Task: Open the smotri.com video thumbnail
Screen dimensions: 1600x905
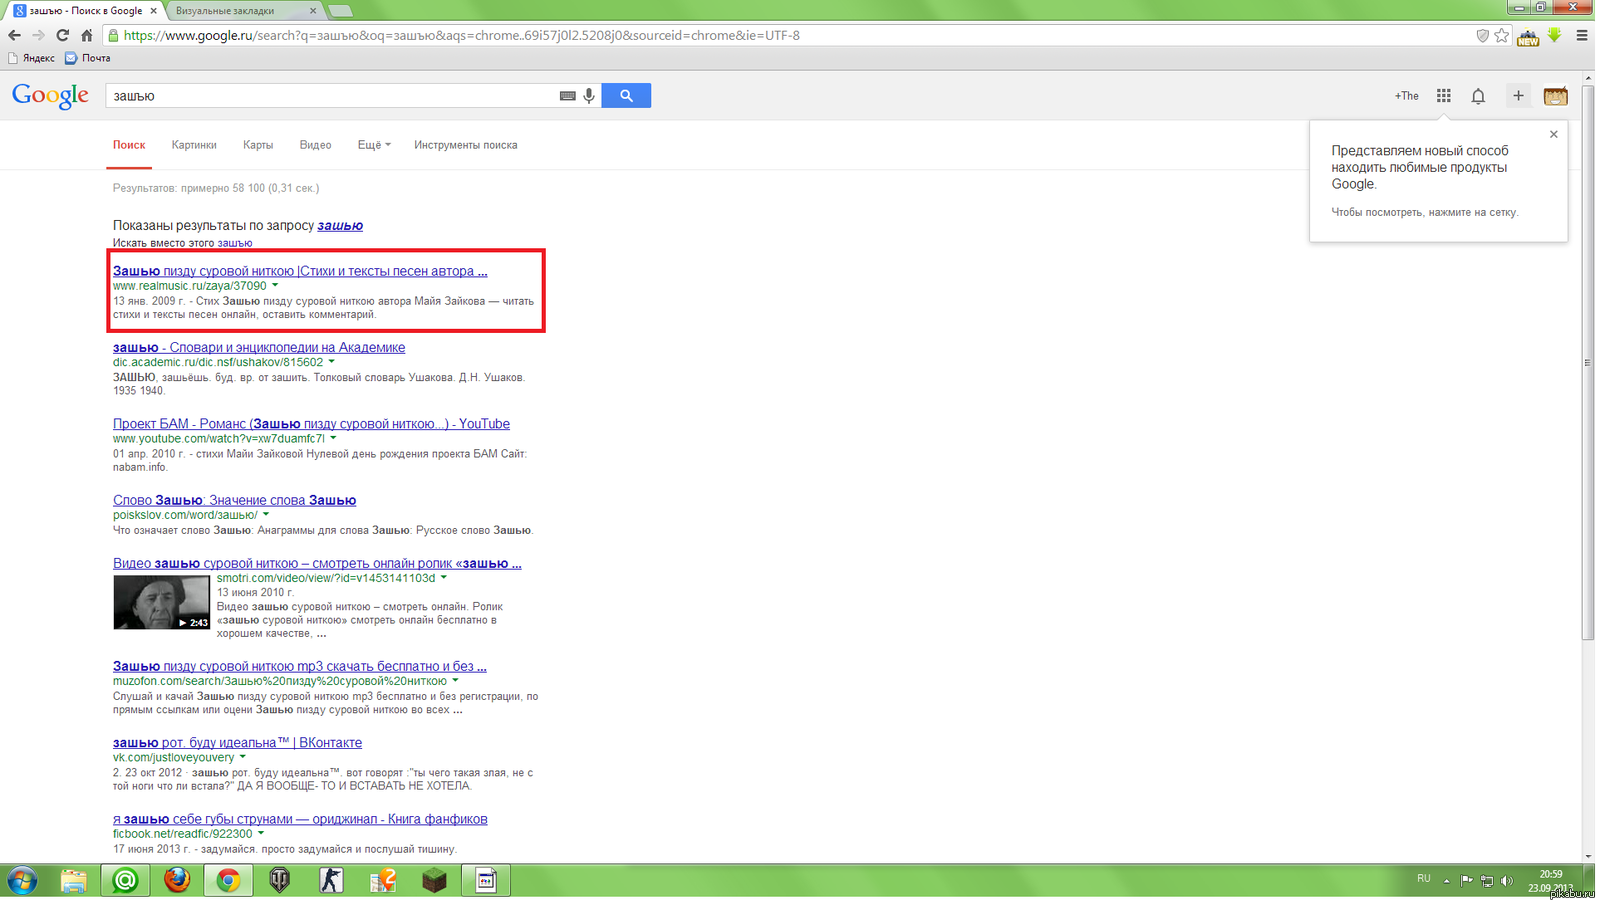Action: tap(161, 602)
